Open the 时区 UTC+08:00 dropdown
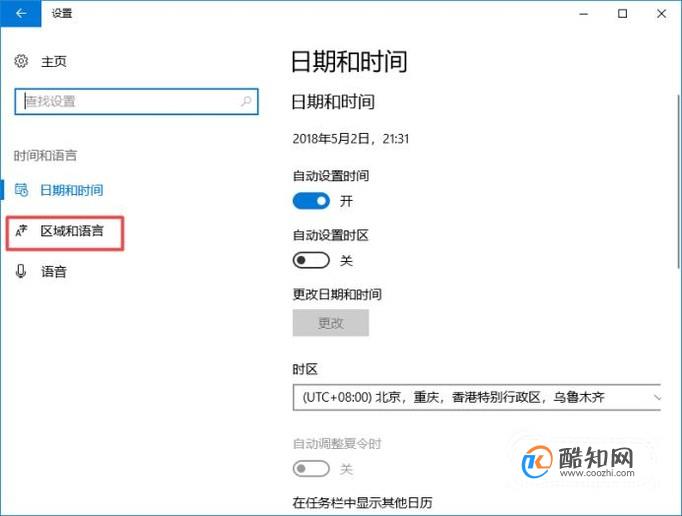This screenshot has height=516, width=682. [477, 397]
